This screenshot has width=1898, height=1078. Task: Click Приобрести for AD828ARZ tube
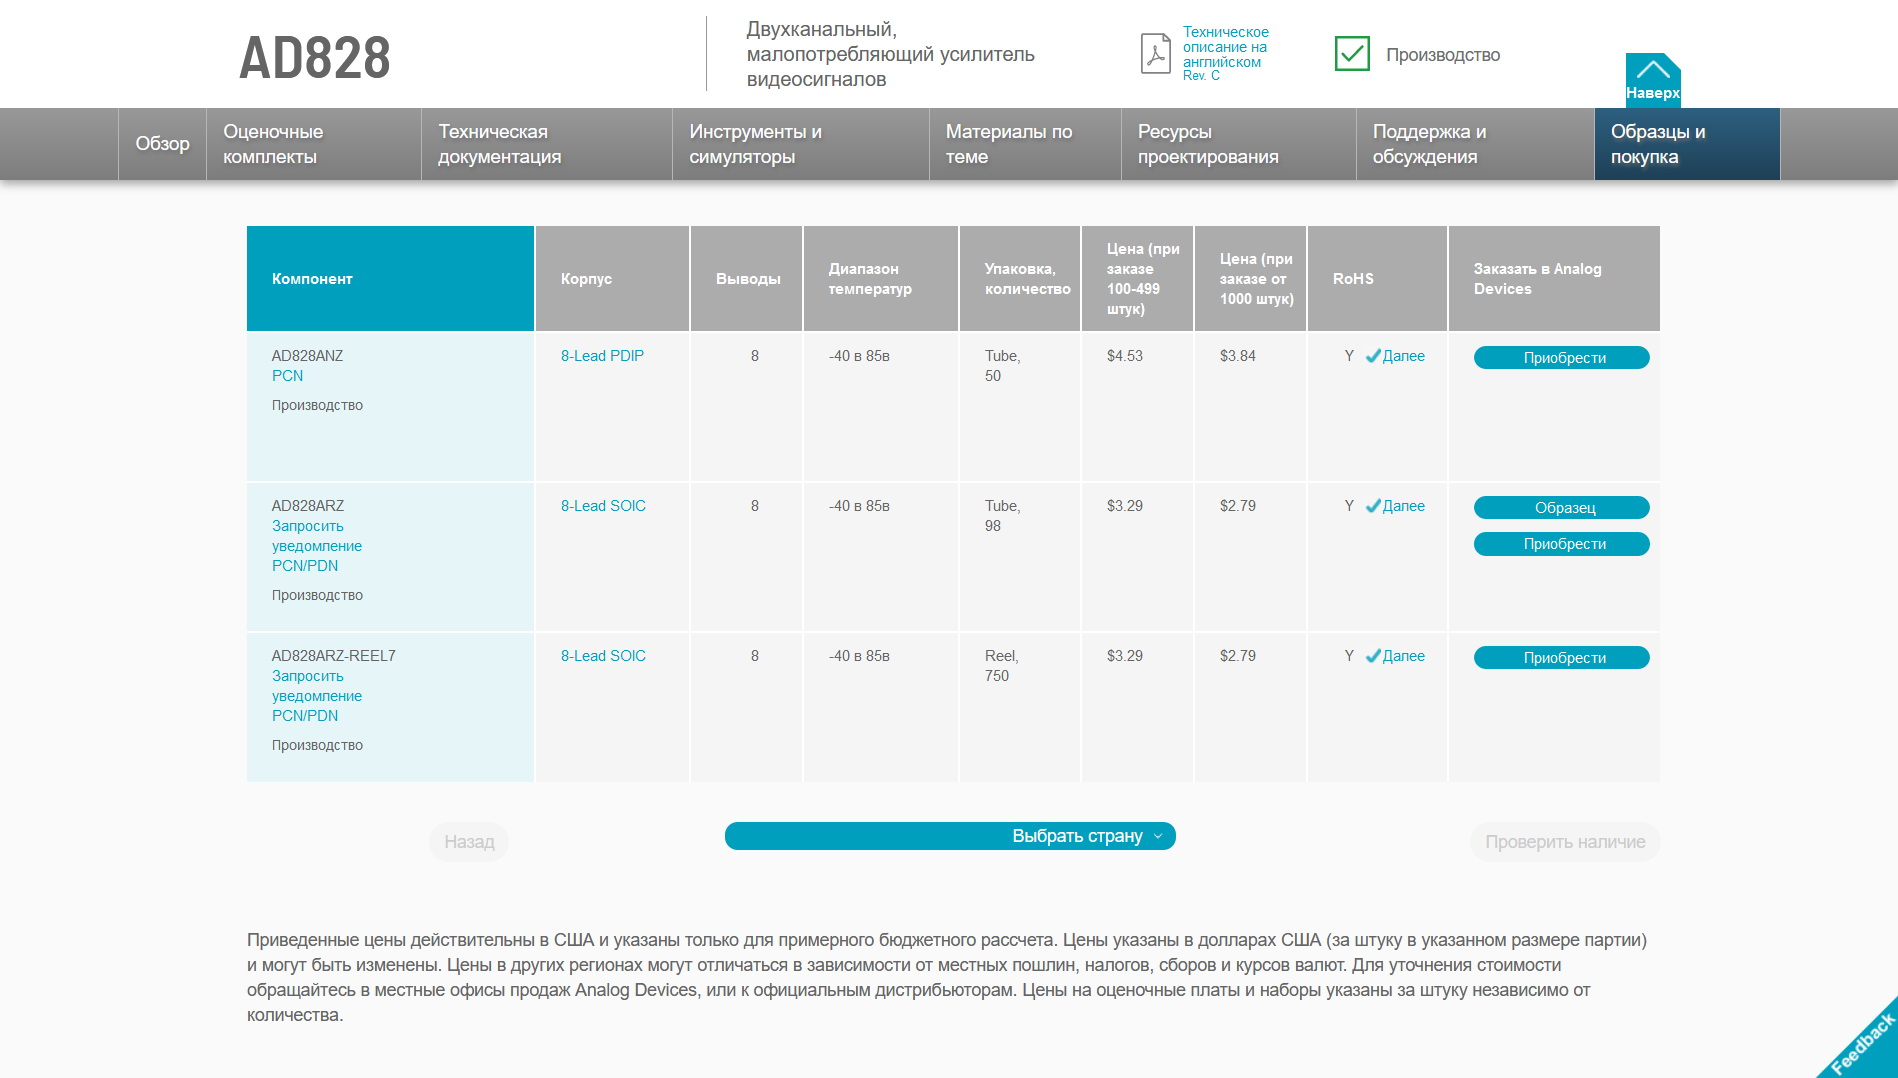click(1562, 544)
